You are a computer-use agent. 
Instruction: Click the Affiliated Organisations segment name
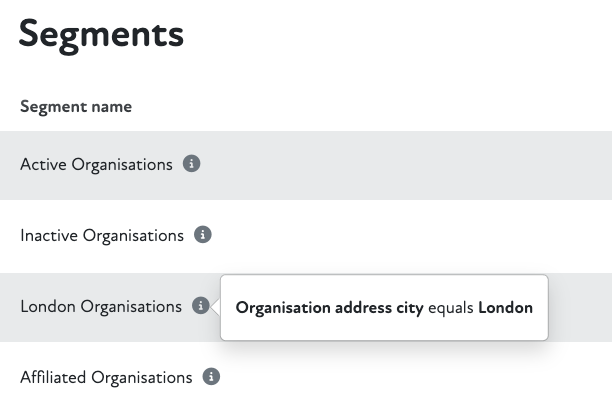coord(106,378)
